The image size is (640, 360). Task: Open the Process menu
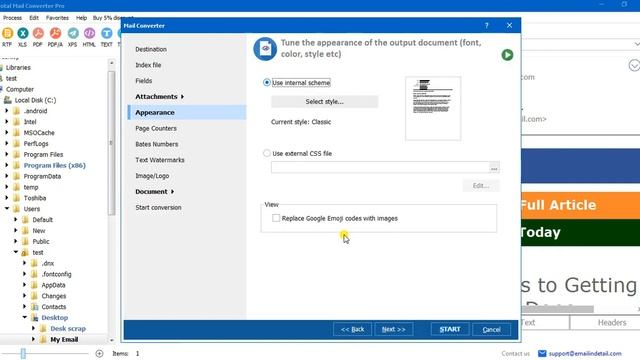pos(12,18)
